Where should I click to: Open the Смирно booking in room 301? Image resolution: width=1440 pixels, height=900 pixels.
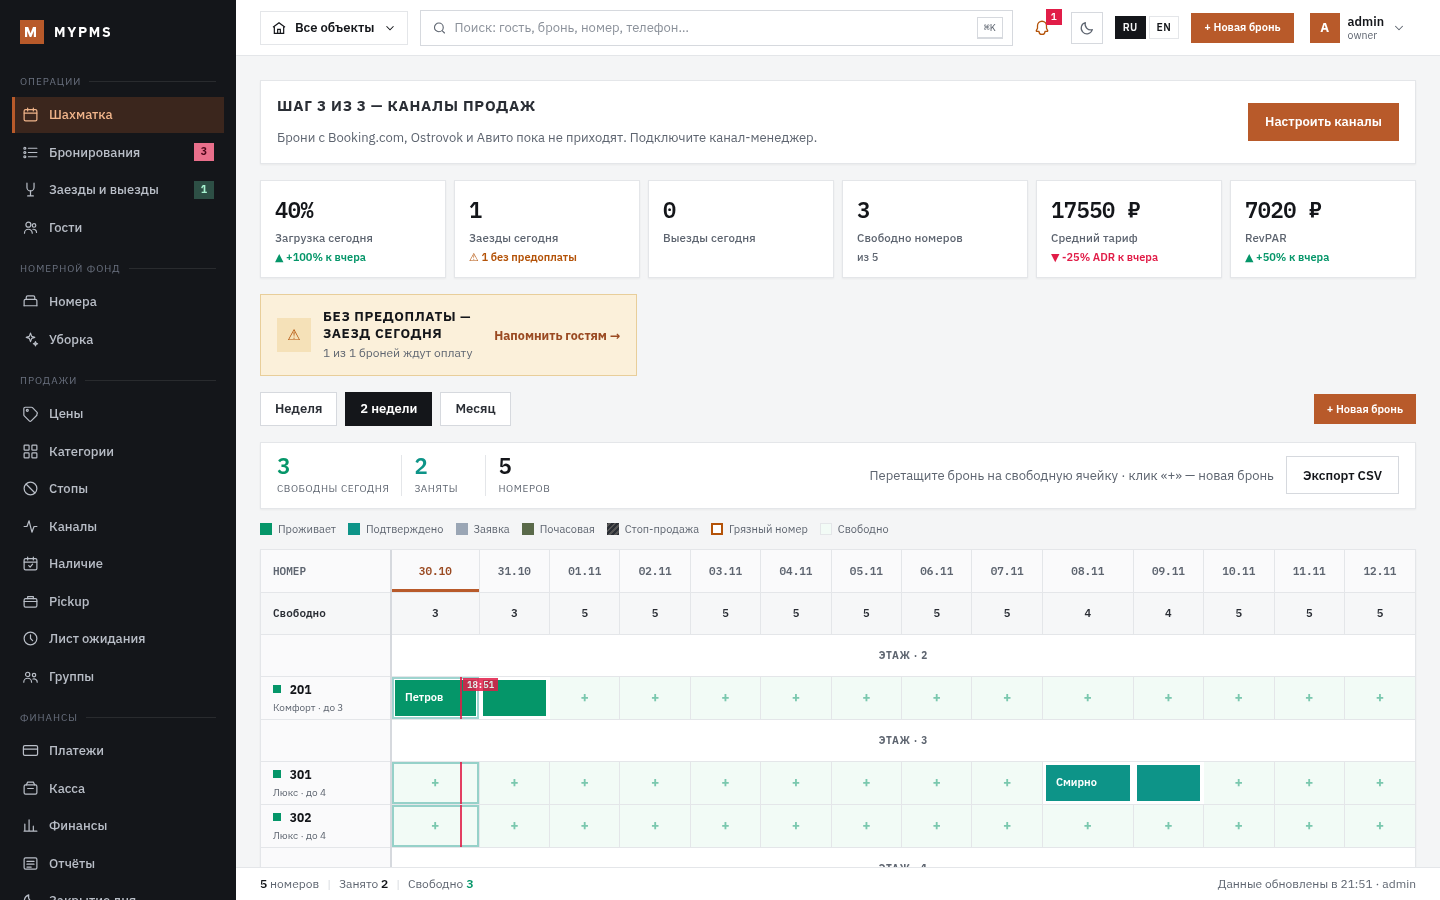(1088, 783)
